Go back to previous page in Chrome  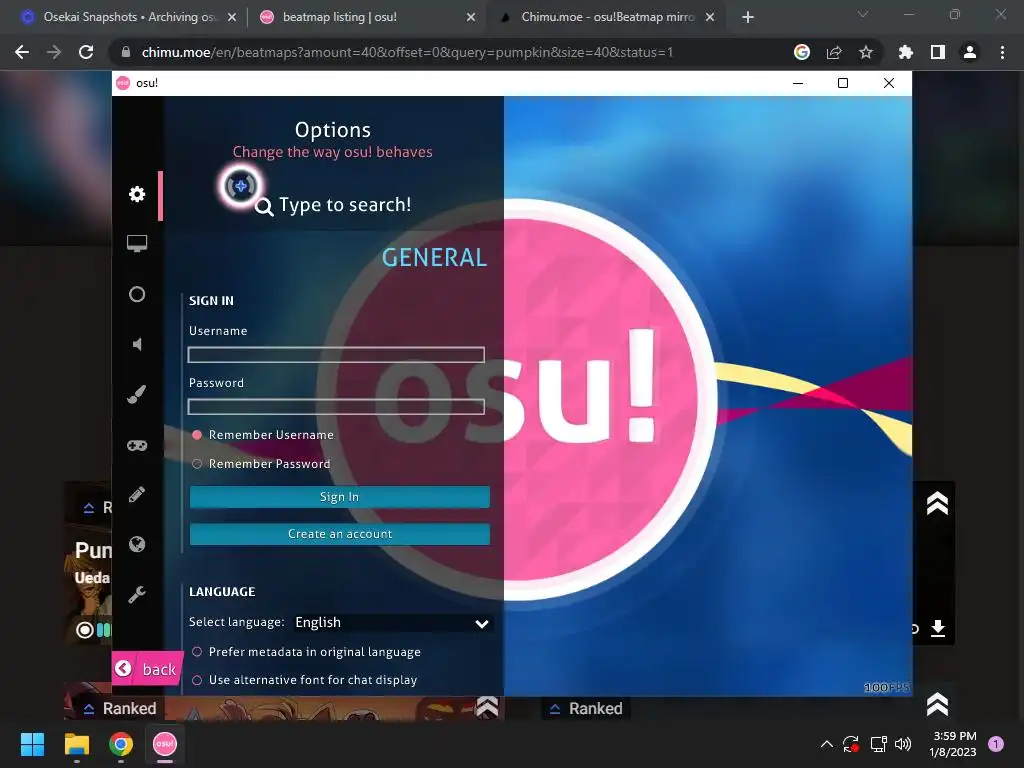22,52
